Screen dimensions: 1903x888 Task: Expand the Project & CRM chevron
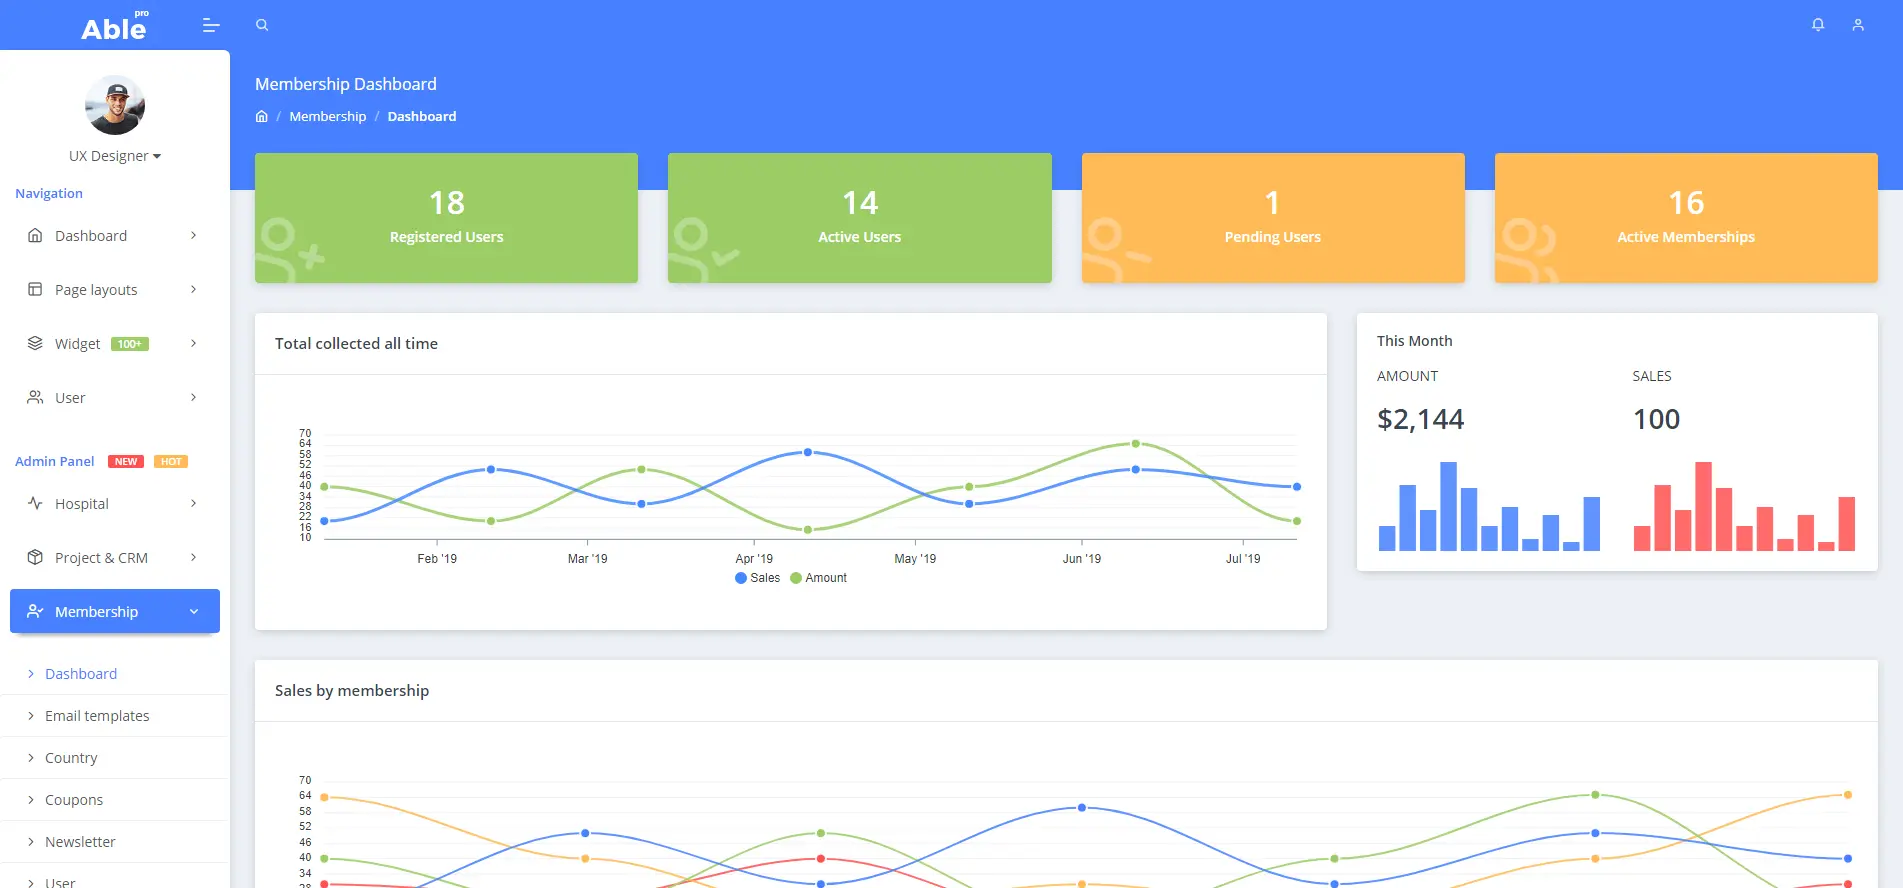[193, 557]
